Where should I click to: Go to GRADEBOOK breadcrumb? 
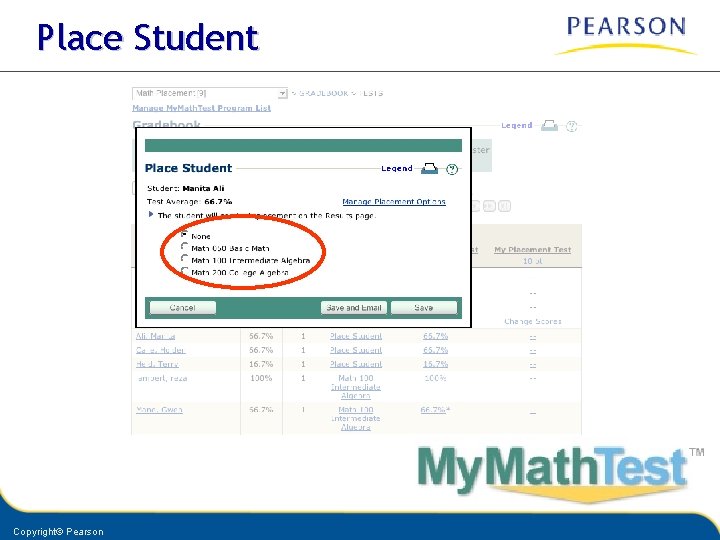pyautogui.click(x=324, y=93)
